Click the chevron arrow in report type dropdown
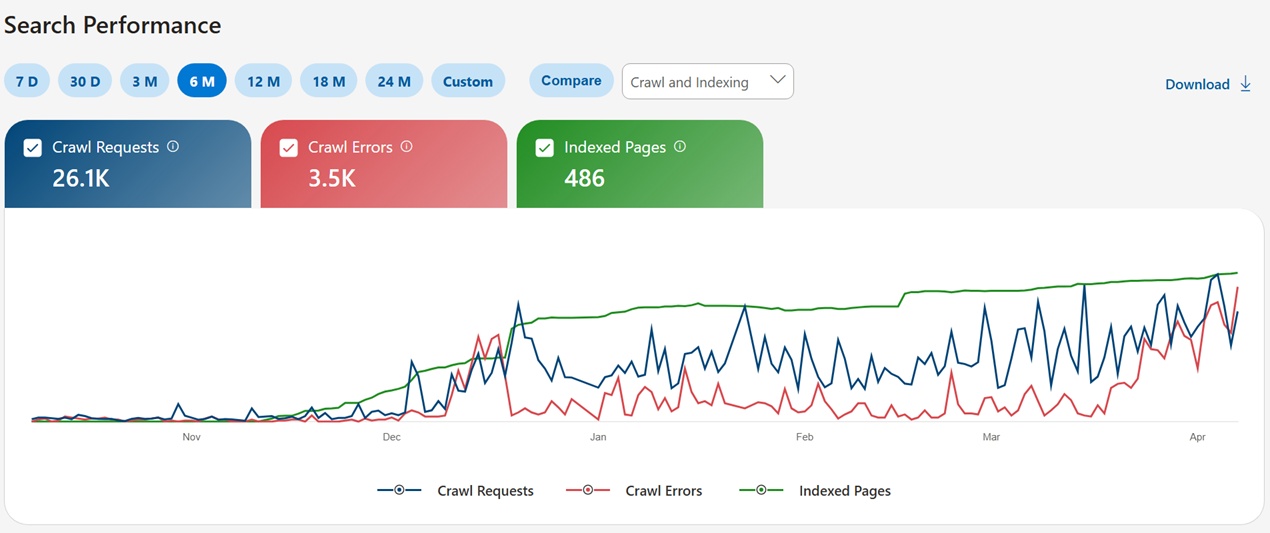The image size is (1270, 533). (x=777, y=81)
